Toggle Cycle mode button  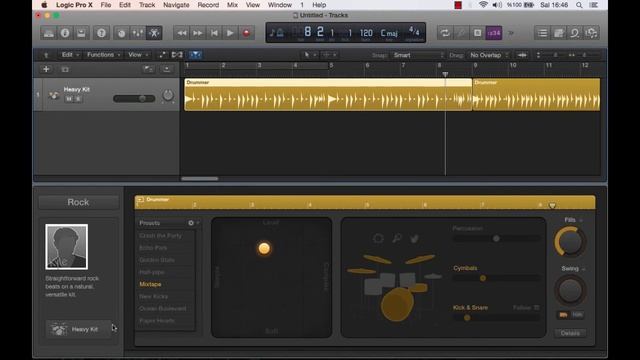click(445, 33)
